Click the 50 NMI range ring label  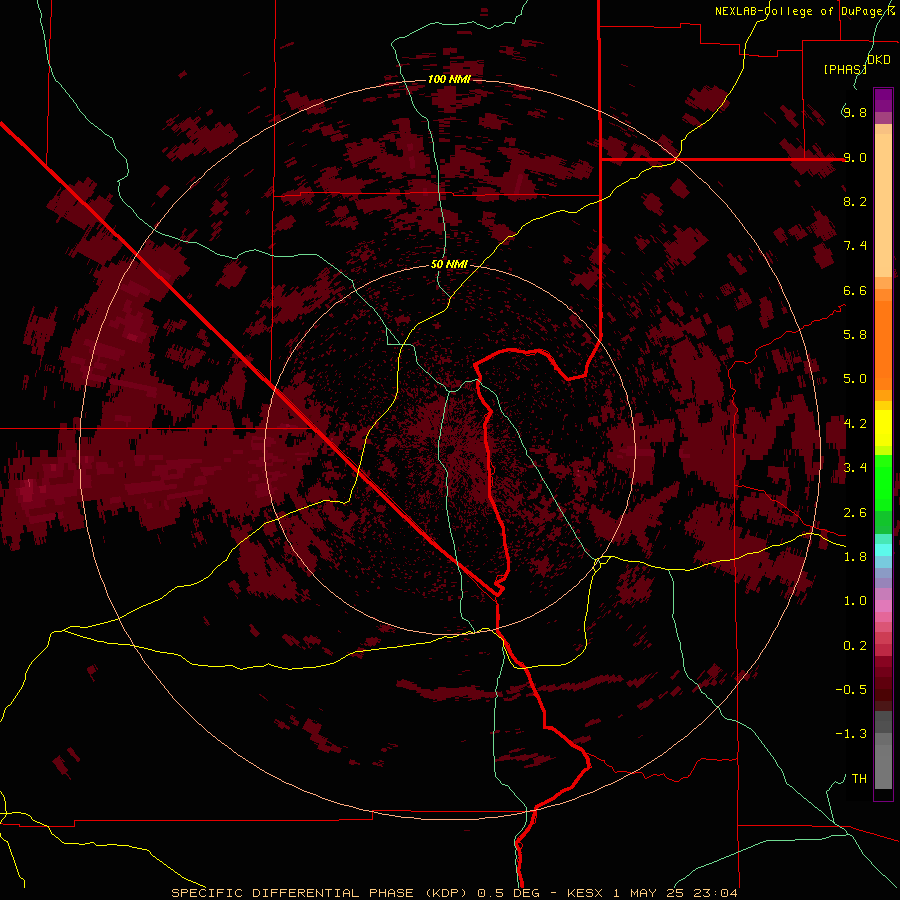[449, 264]
